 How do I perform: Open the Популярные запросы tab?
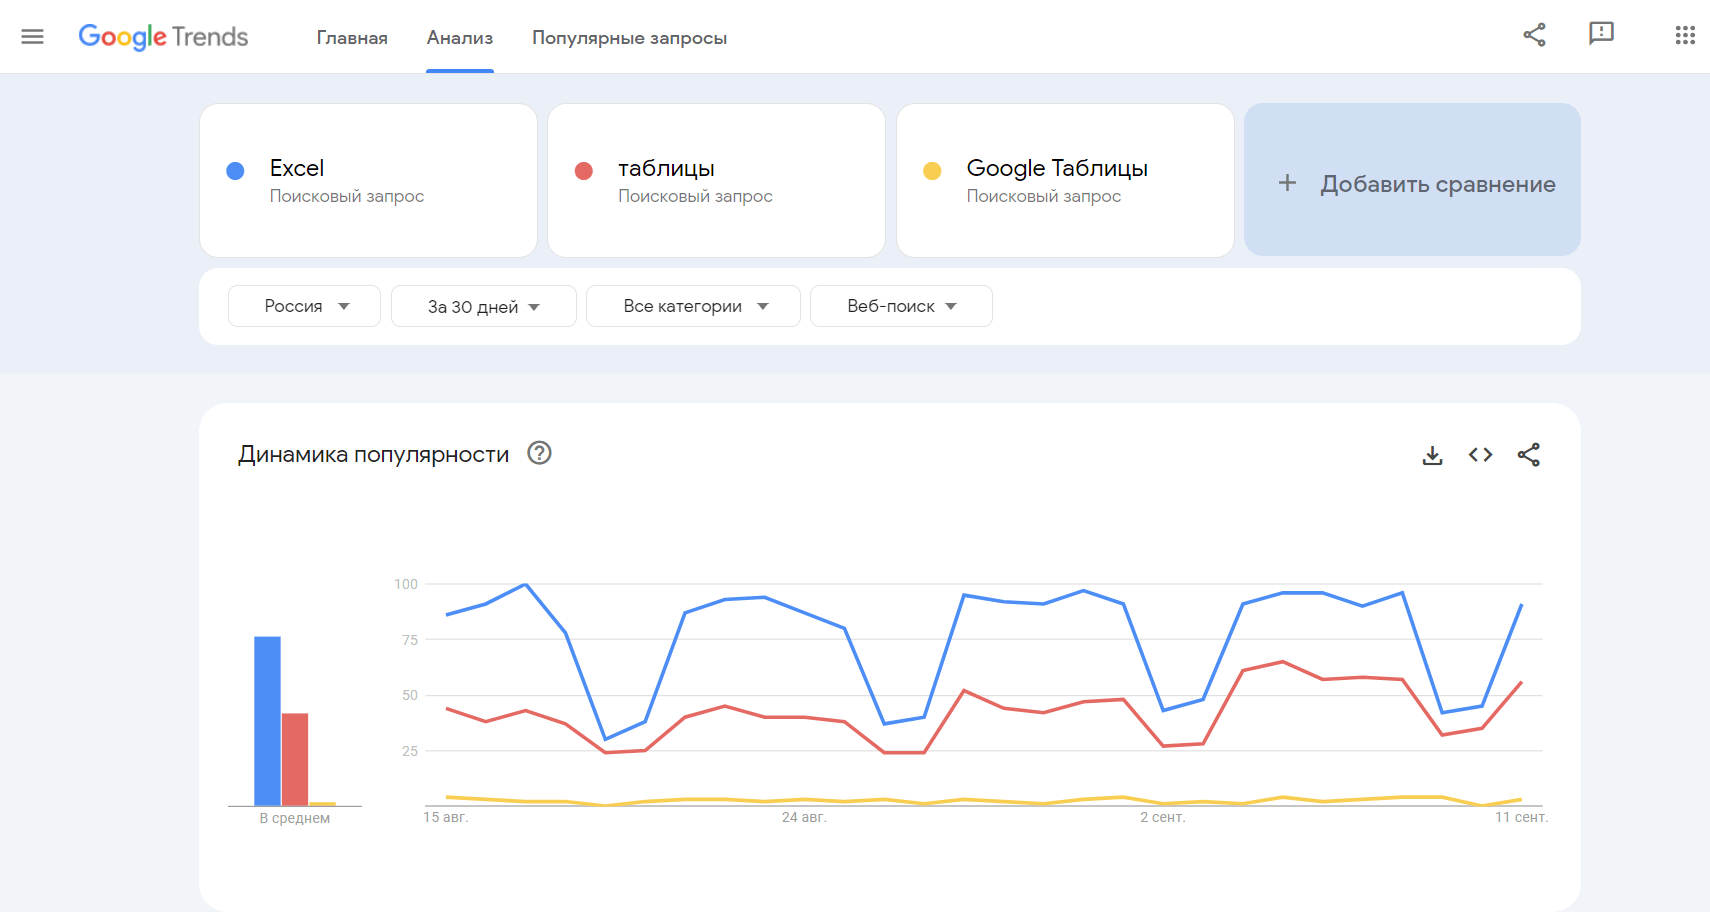629,38
